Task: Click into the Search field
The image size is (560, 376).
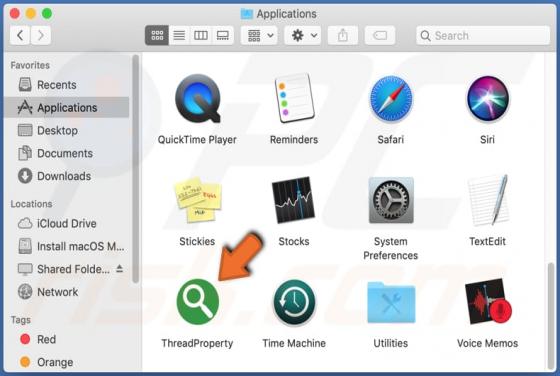Action: coord(483,35)
